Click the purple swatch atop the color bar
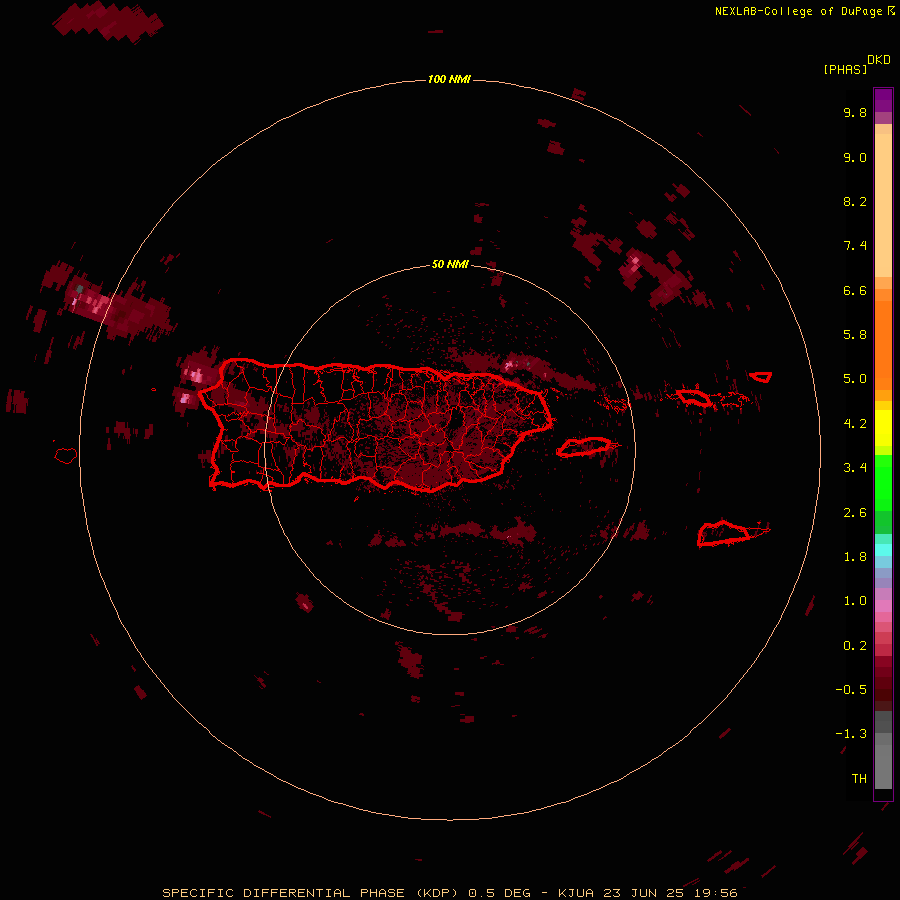 coord(883,100)
